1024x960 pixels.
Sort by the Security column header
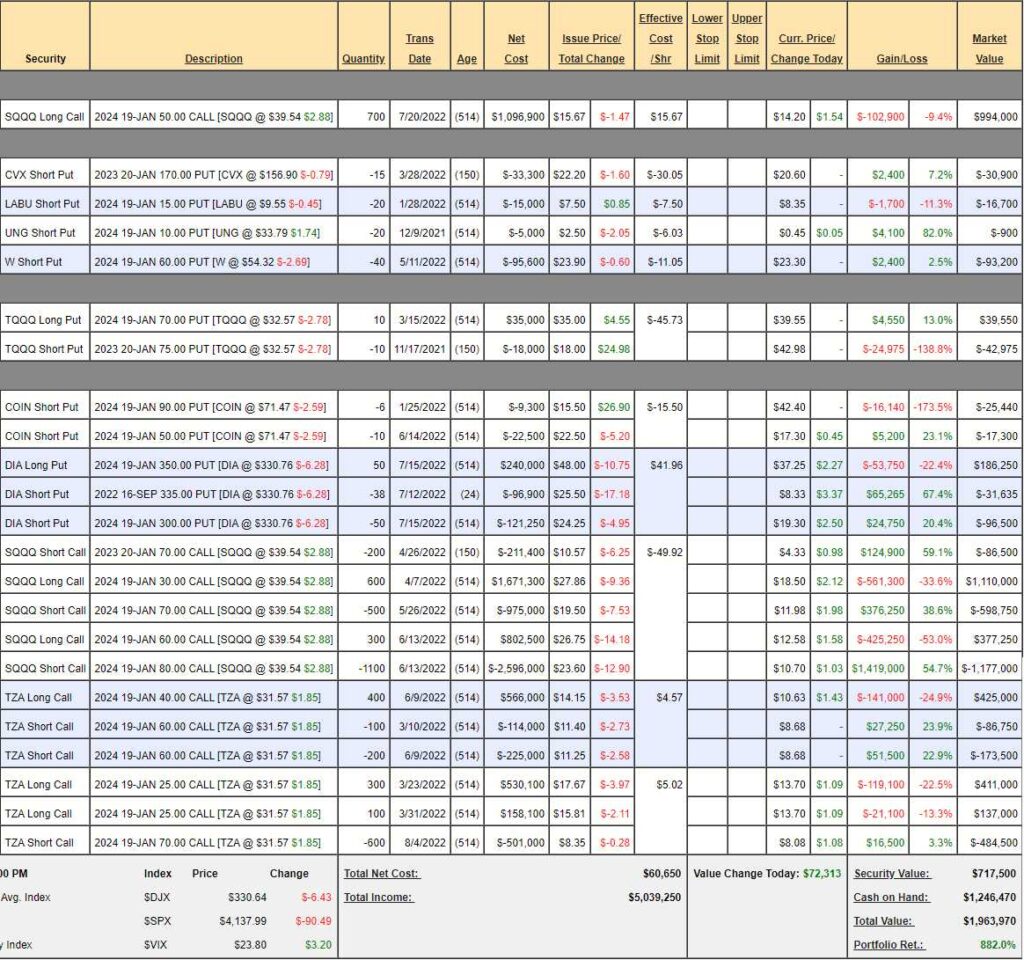[x=45, y=58]
